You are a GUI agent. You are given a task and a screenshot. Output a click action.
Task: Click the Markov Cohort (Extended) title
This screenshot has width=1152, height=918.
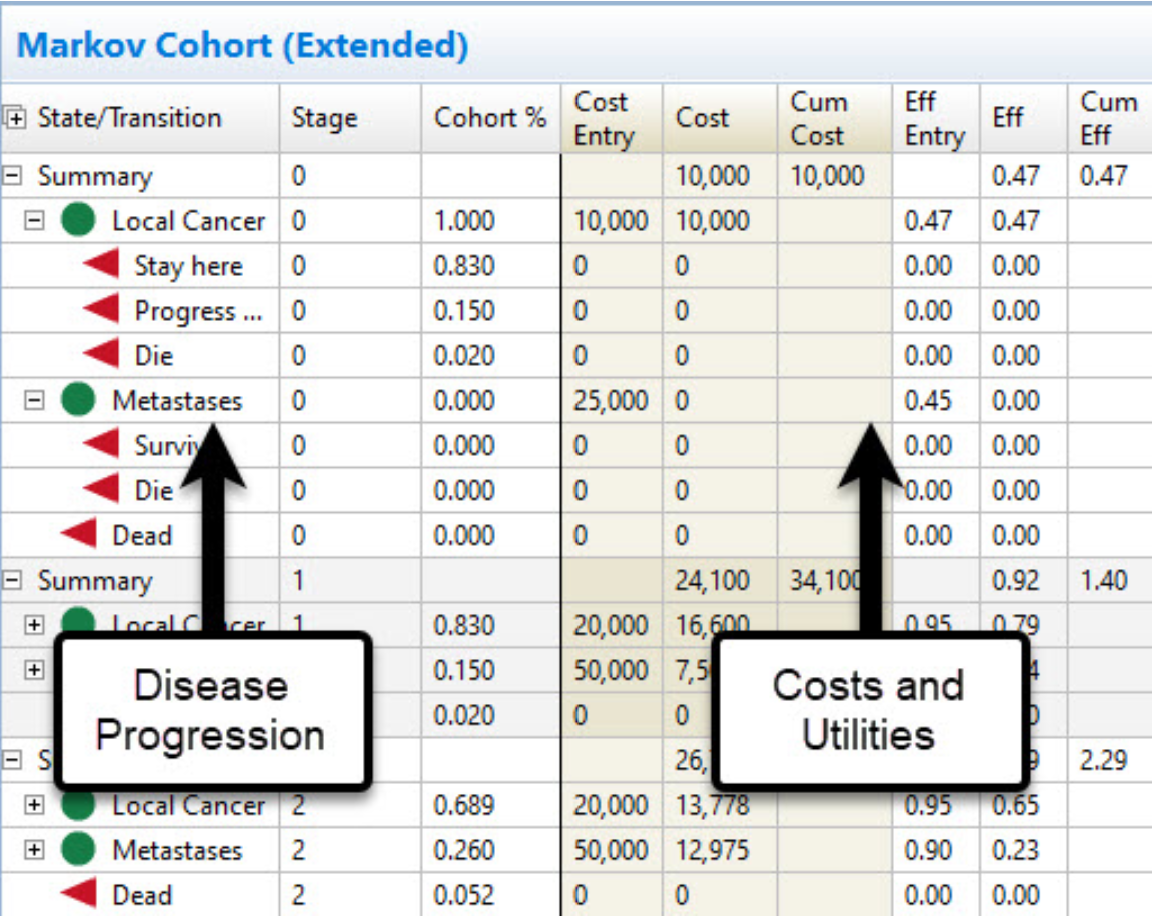[243, 45]
